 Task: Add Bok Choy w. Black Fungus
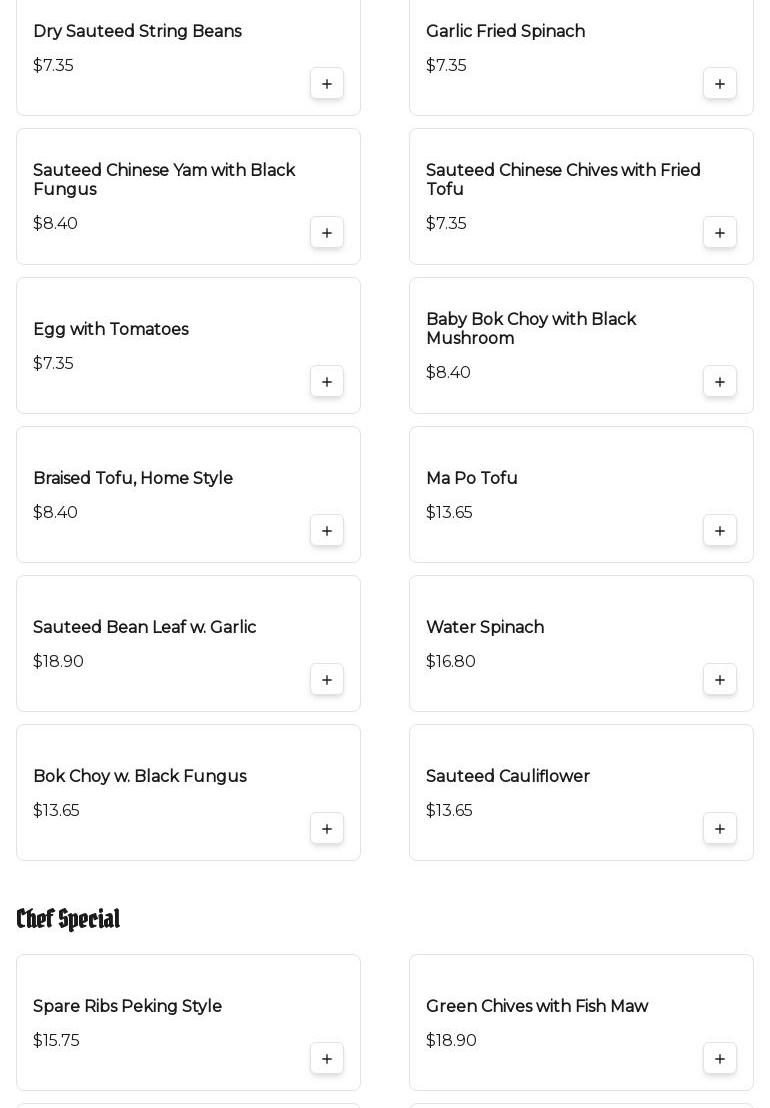coord(327,829)
